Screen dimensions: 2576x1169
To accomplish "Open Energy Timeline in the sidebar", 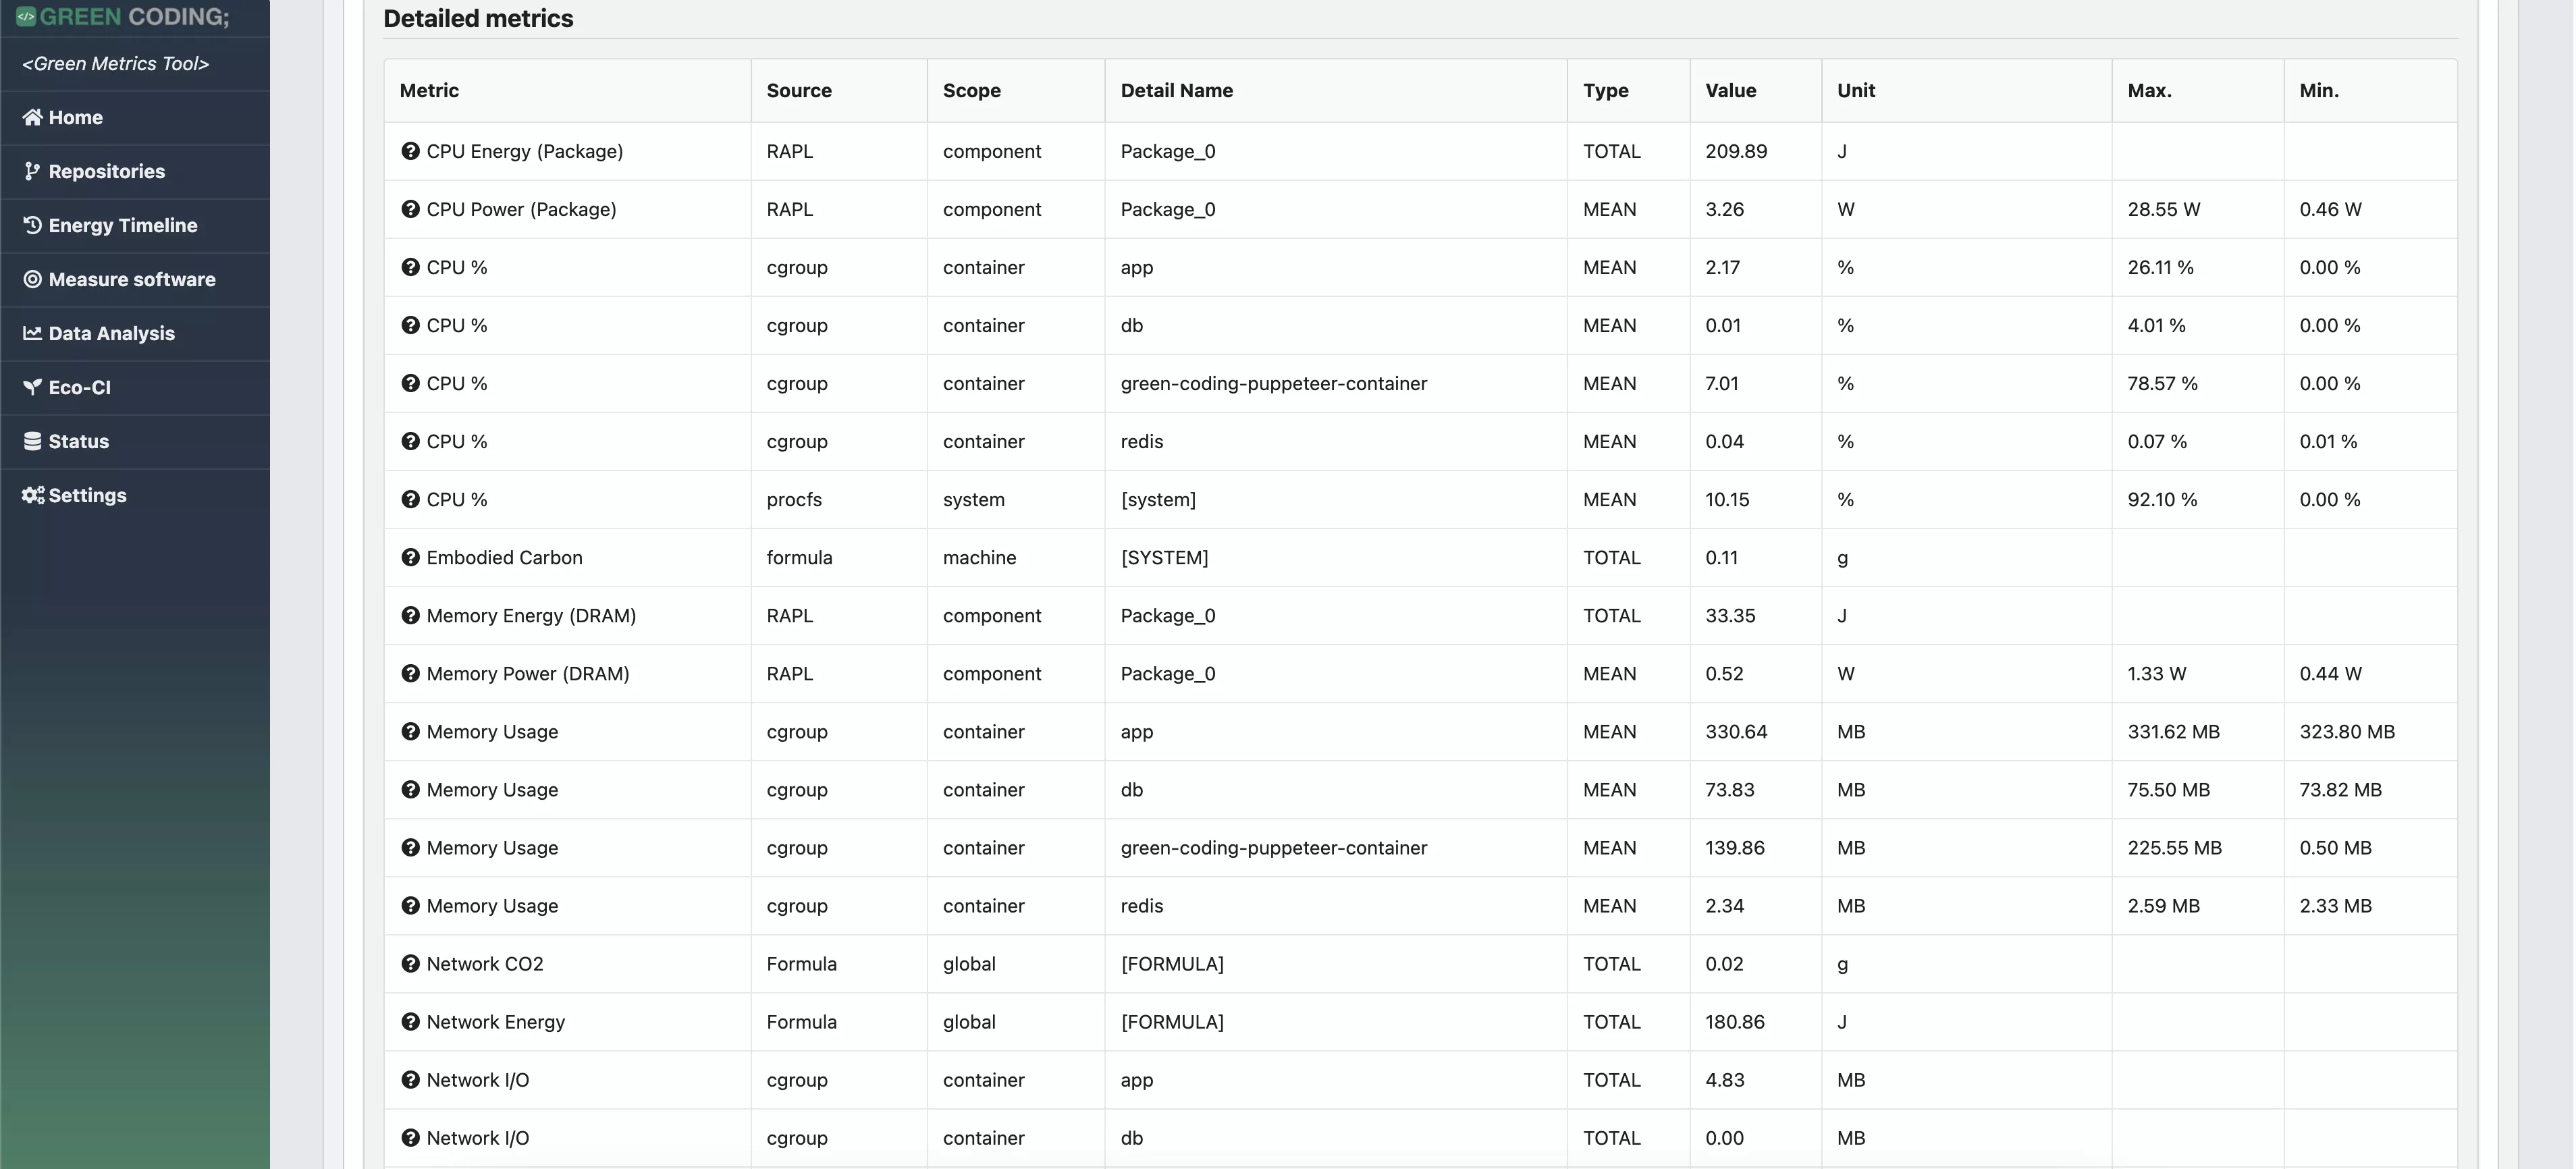I will pos(122,225).
